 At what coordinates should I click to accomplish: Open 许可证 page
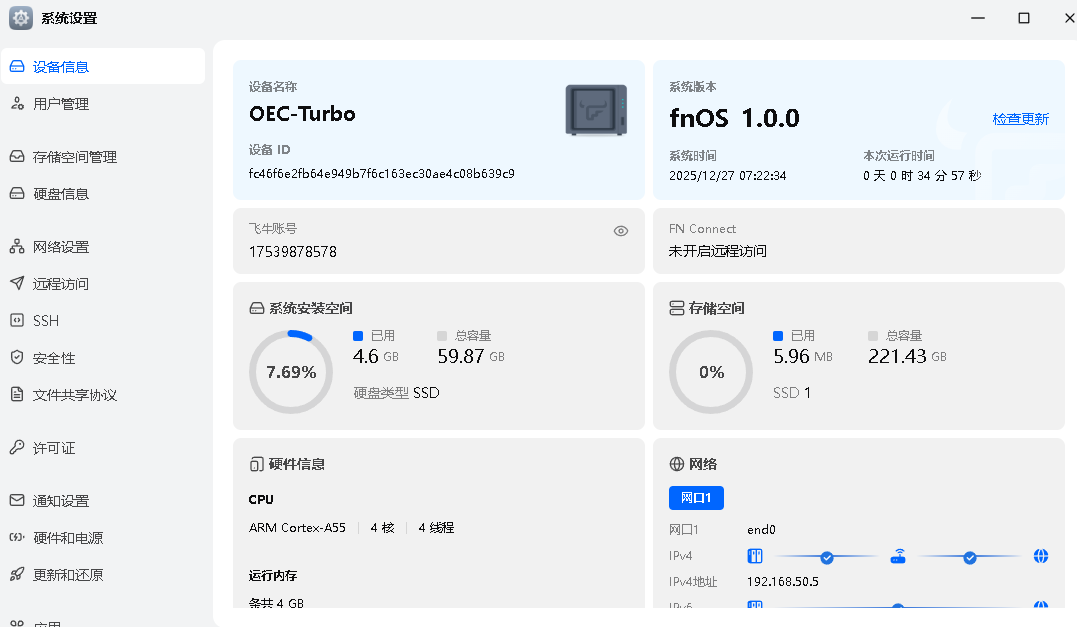103,447
